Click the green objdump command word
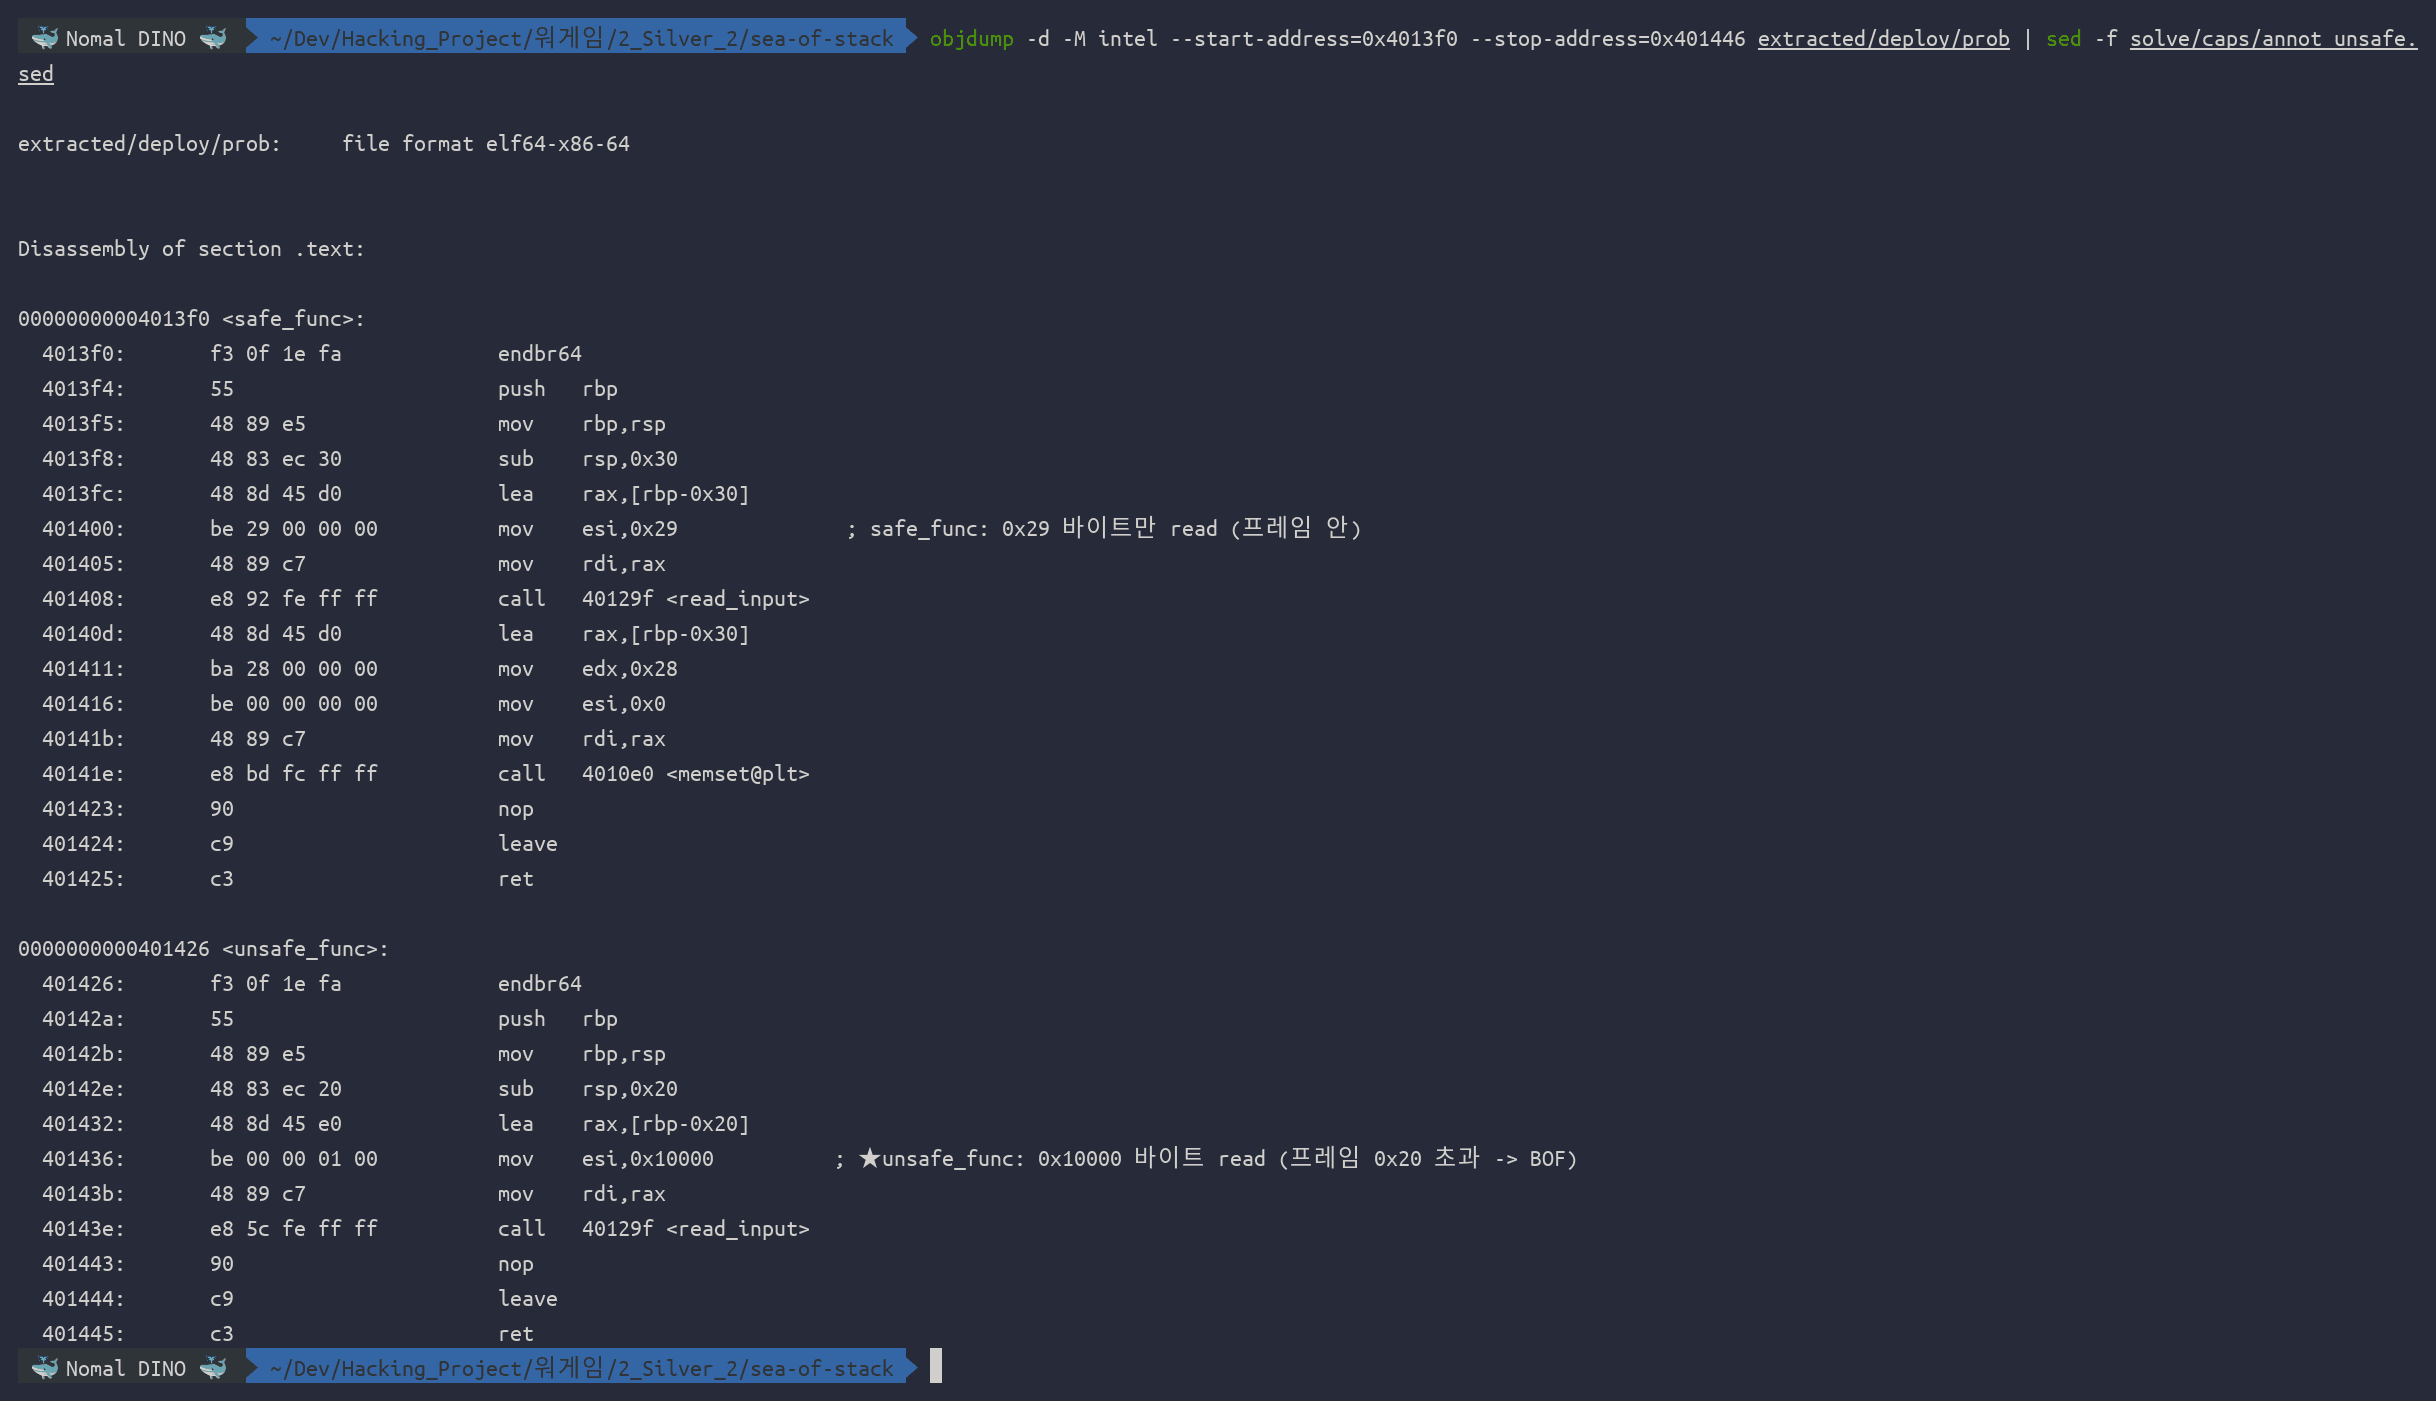 coord(971,39)
